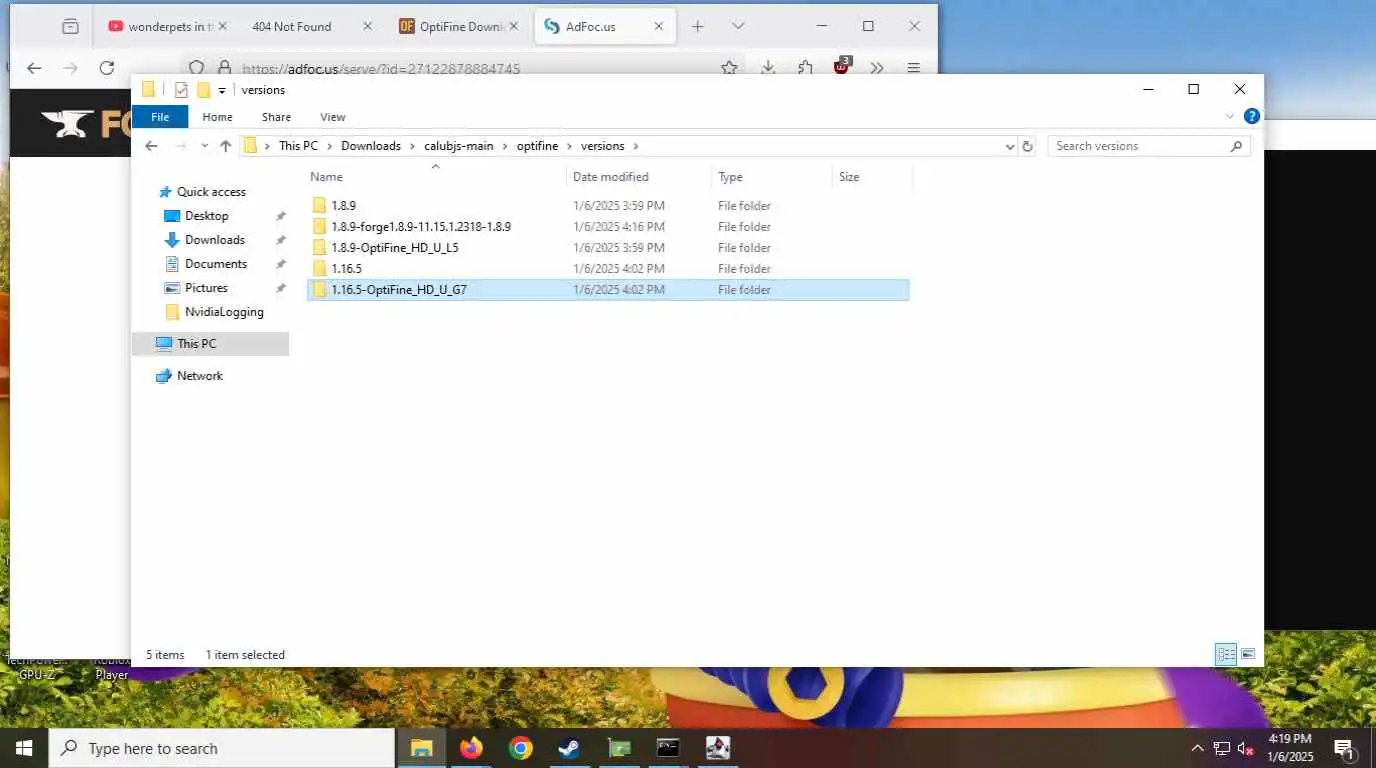Open Pictures in navigation pane
1376x768 pixels.
206,288
